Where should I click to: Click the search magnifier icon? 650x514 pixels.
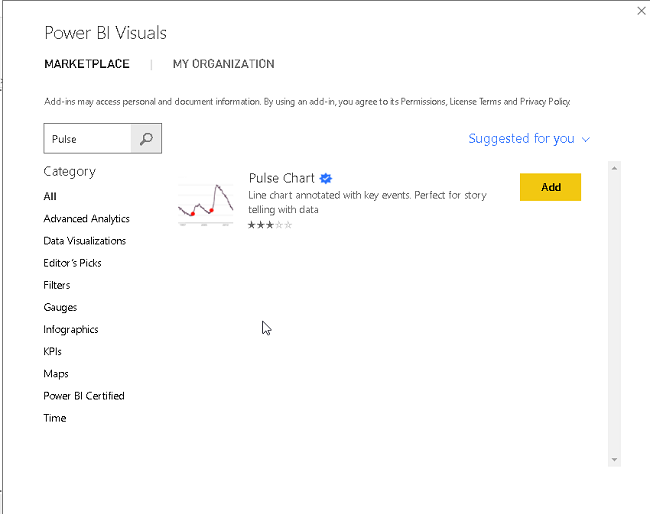point(146,139)
